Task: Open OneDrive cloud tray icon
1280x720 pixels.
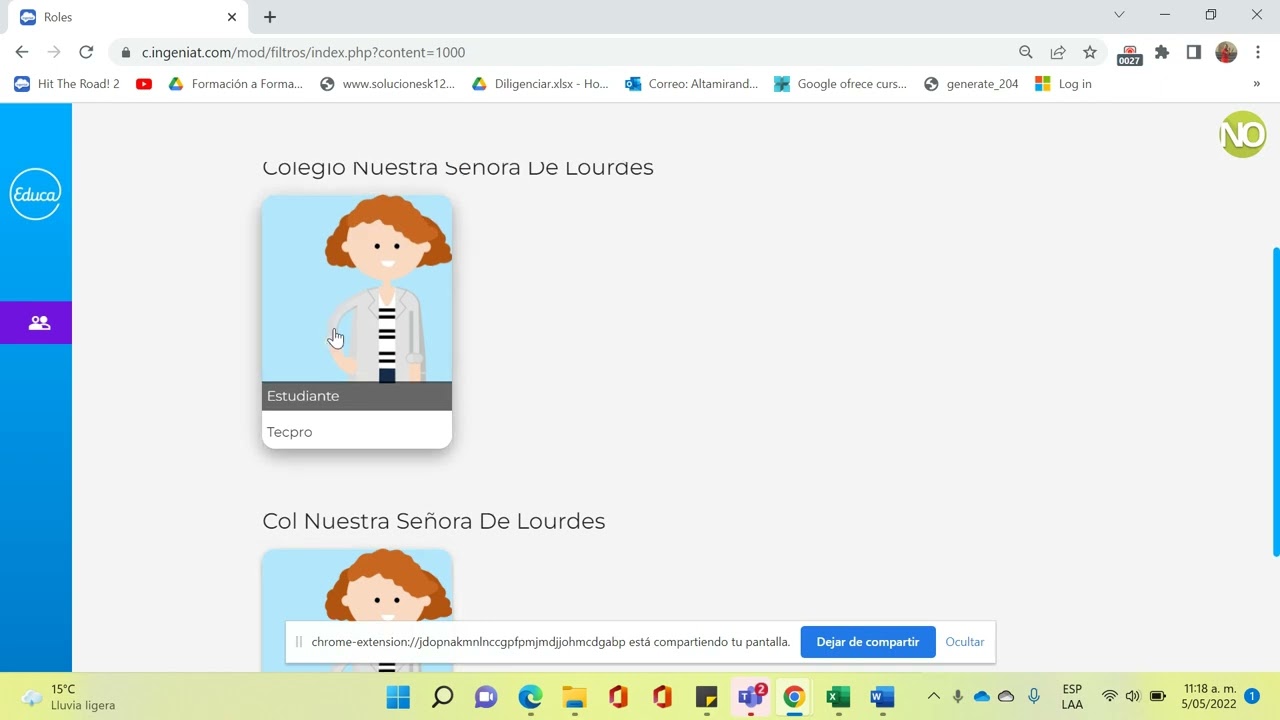Action: click(982, 696)
